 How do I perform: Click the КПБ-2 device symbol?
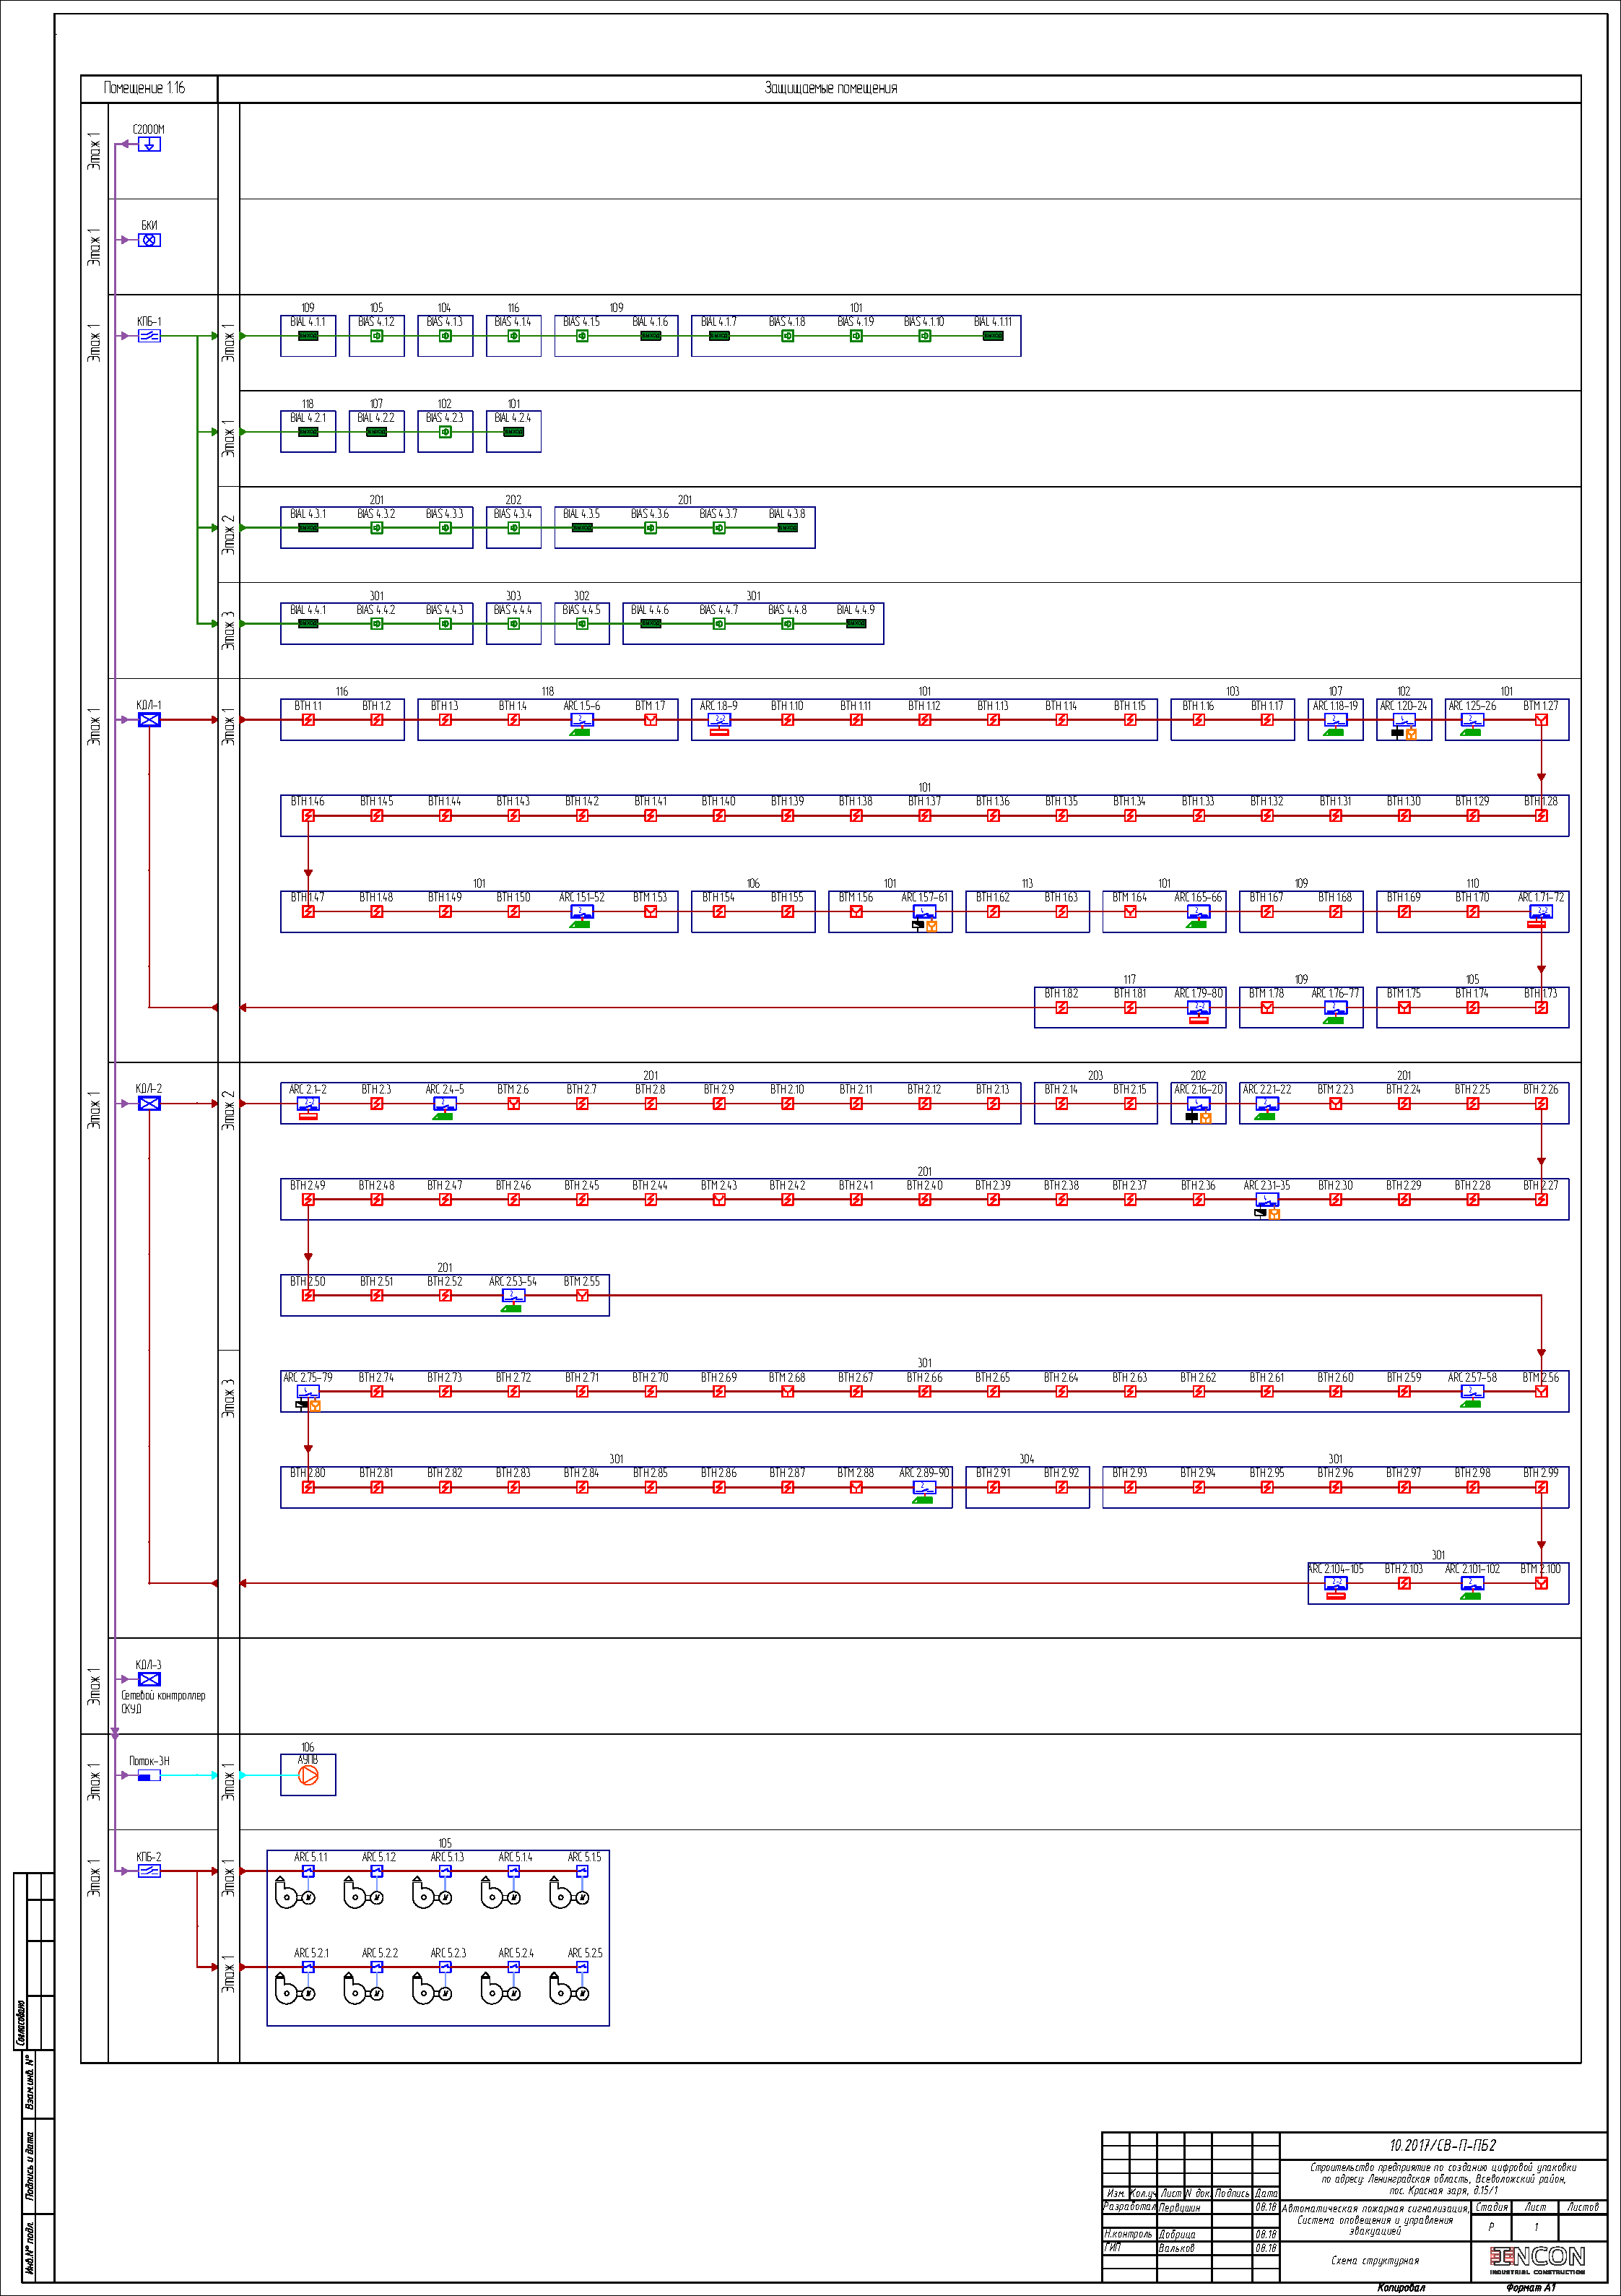[x=149, y=1871]
